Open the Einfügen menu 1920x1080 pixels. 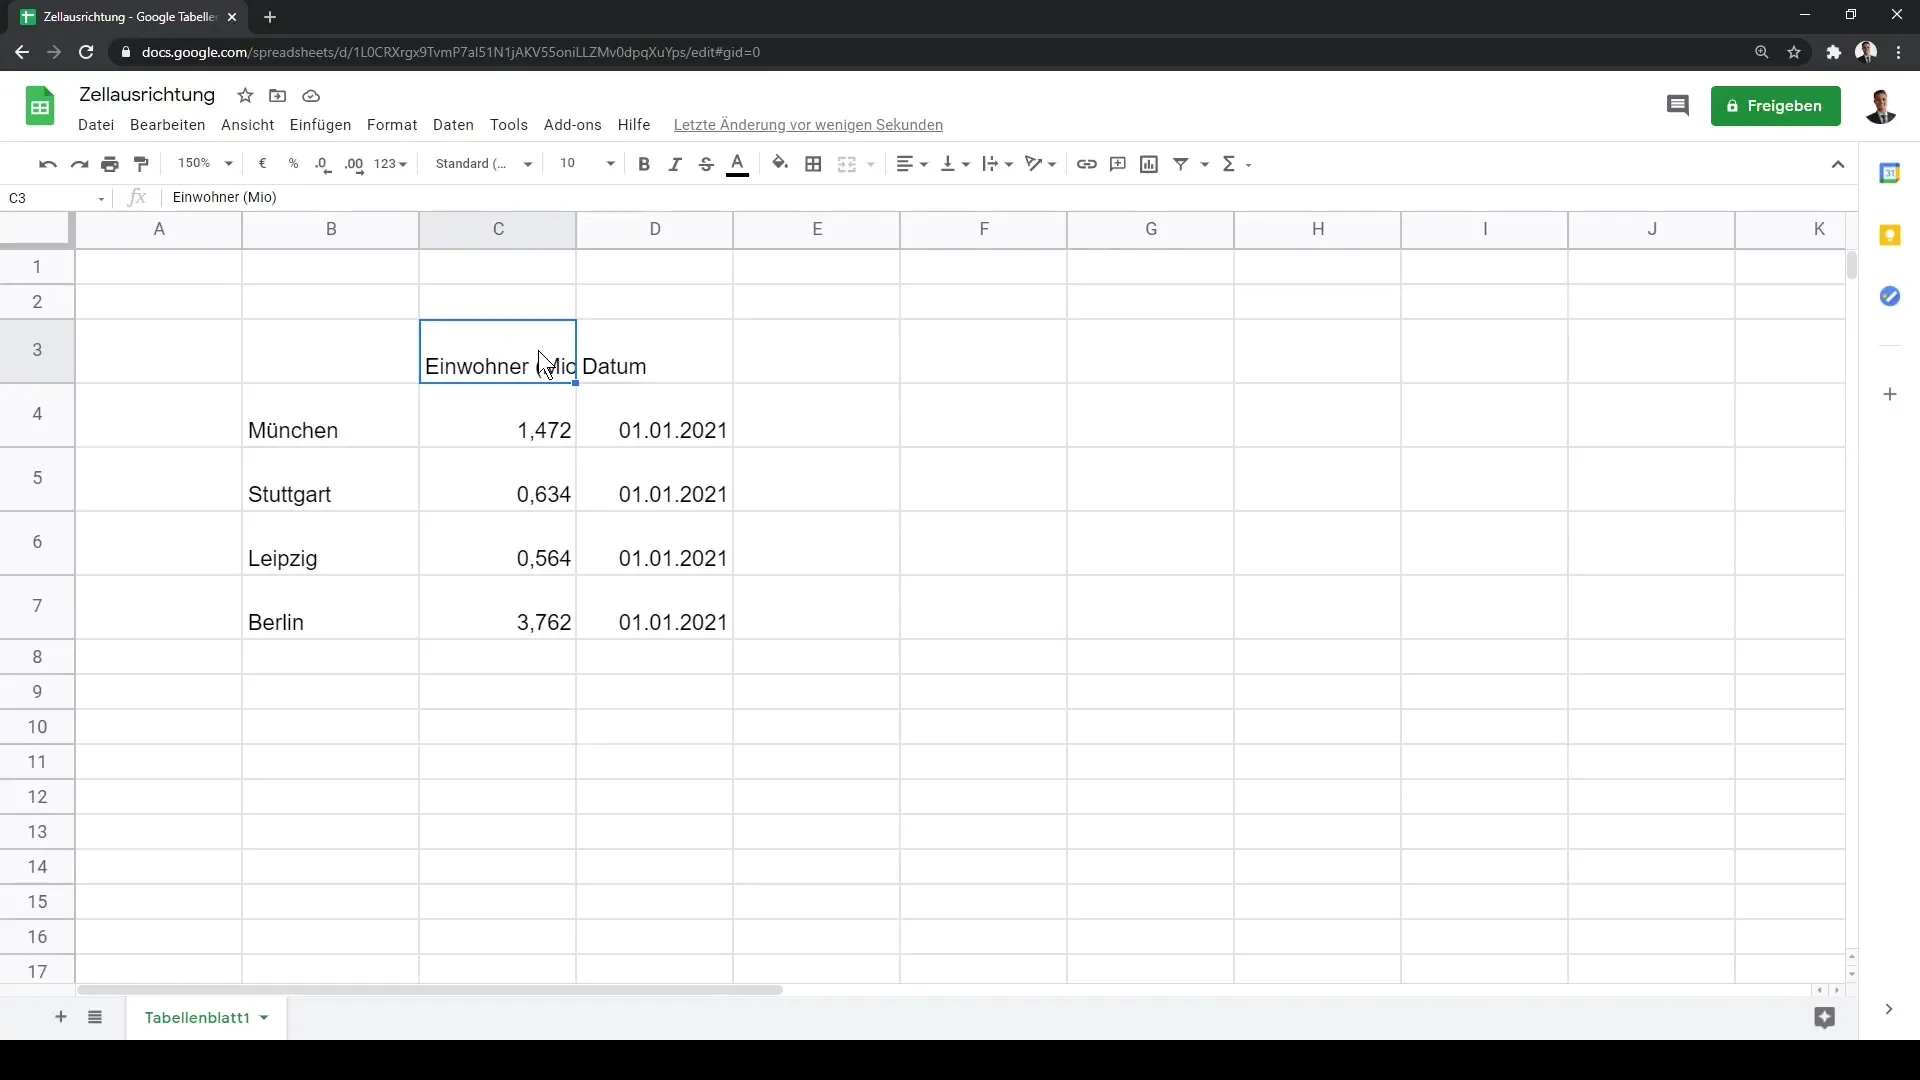point(321,125)
